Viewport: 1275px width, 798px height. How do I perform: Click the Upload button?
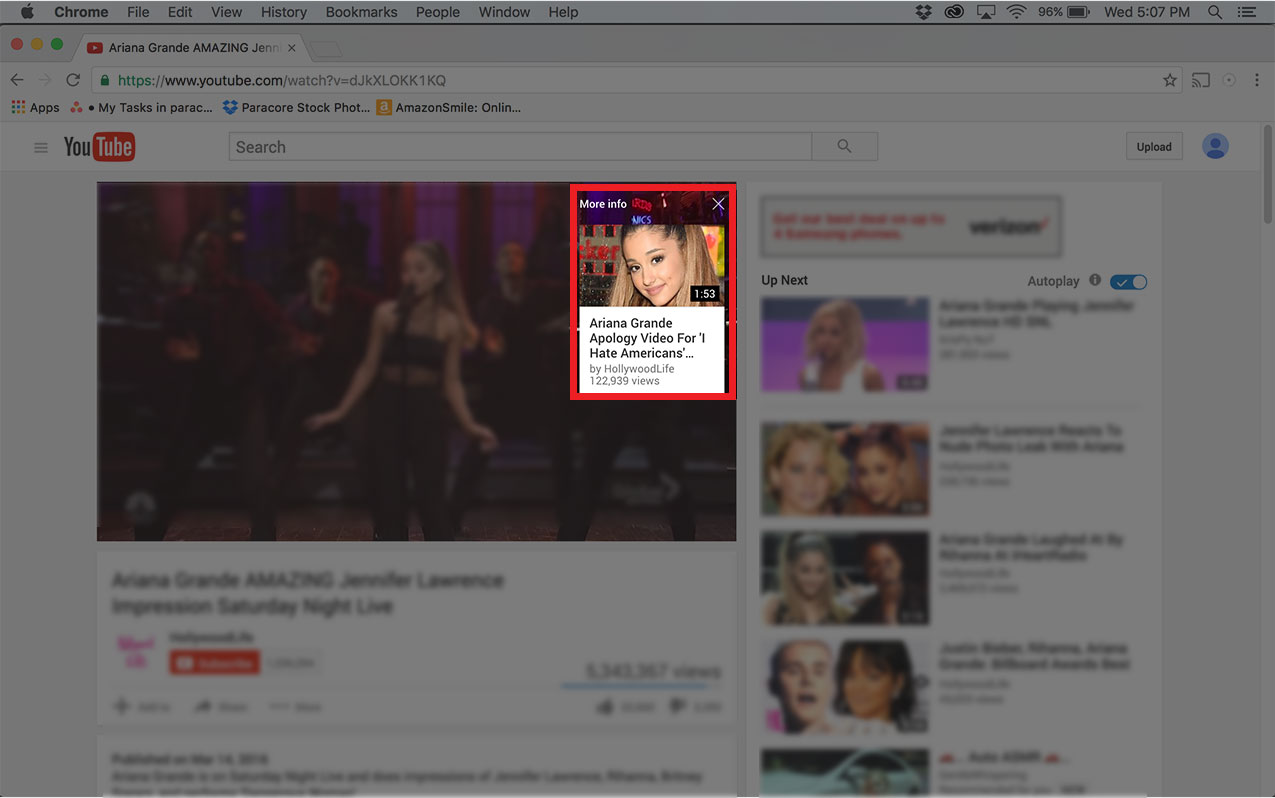tap(1154, 146)
